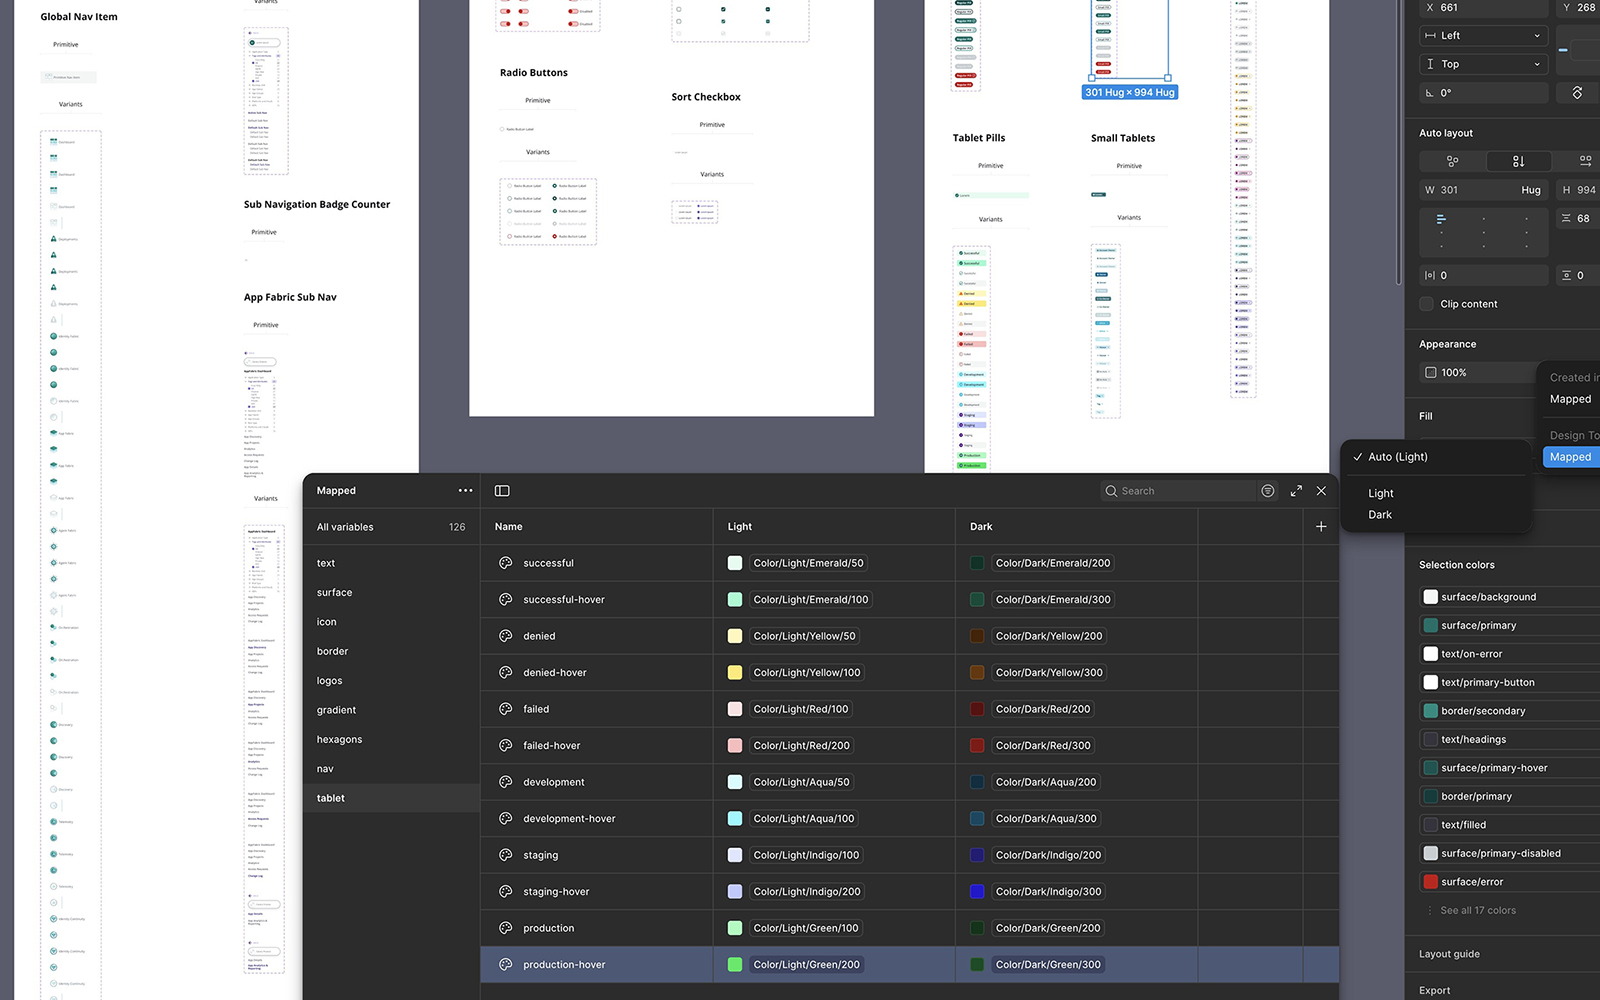
Task: Click the variables Search input field
Action: pyautogui.click(x=1180, y=491)
